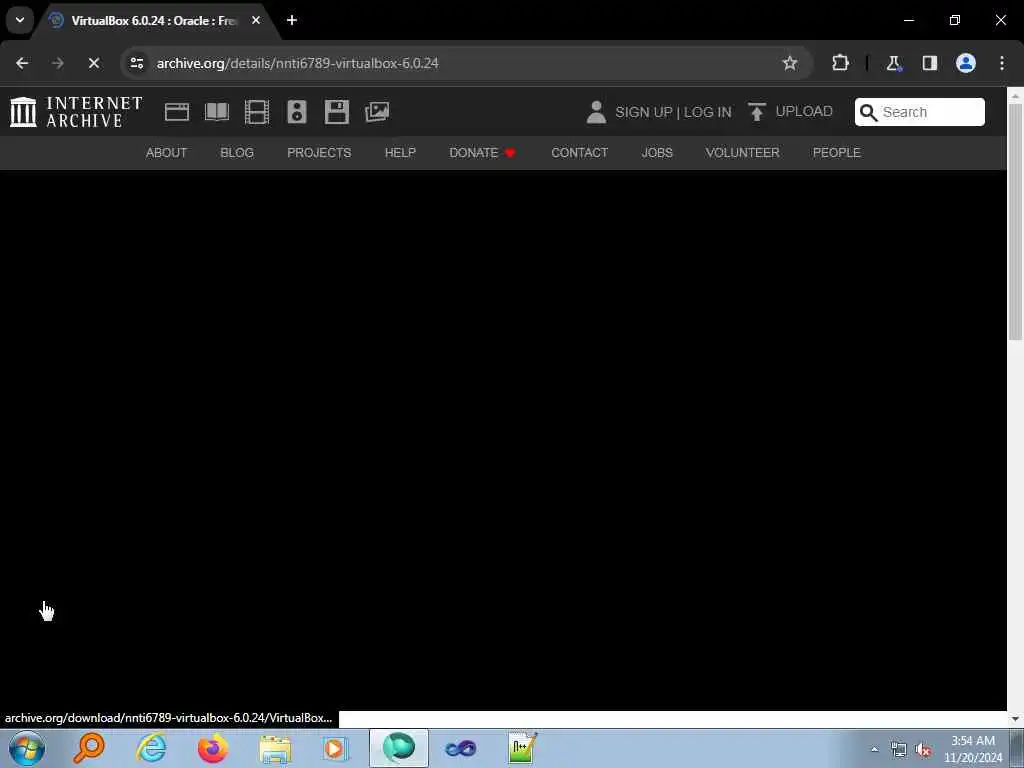Screen dimensions: 1024x768
Task: Click the scrollbar up arrow
Action: pos(1015,96)
